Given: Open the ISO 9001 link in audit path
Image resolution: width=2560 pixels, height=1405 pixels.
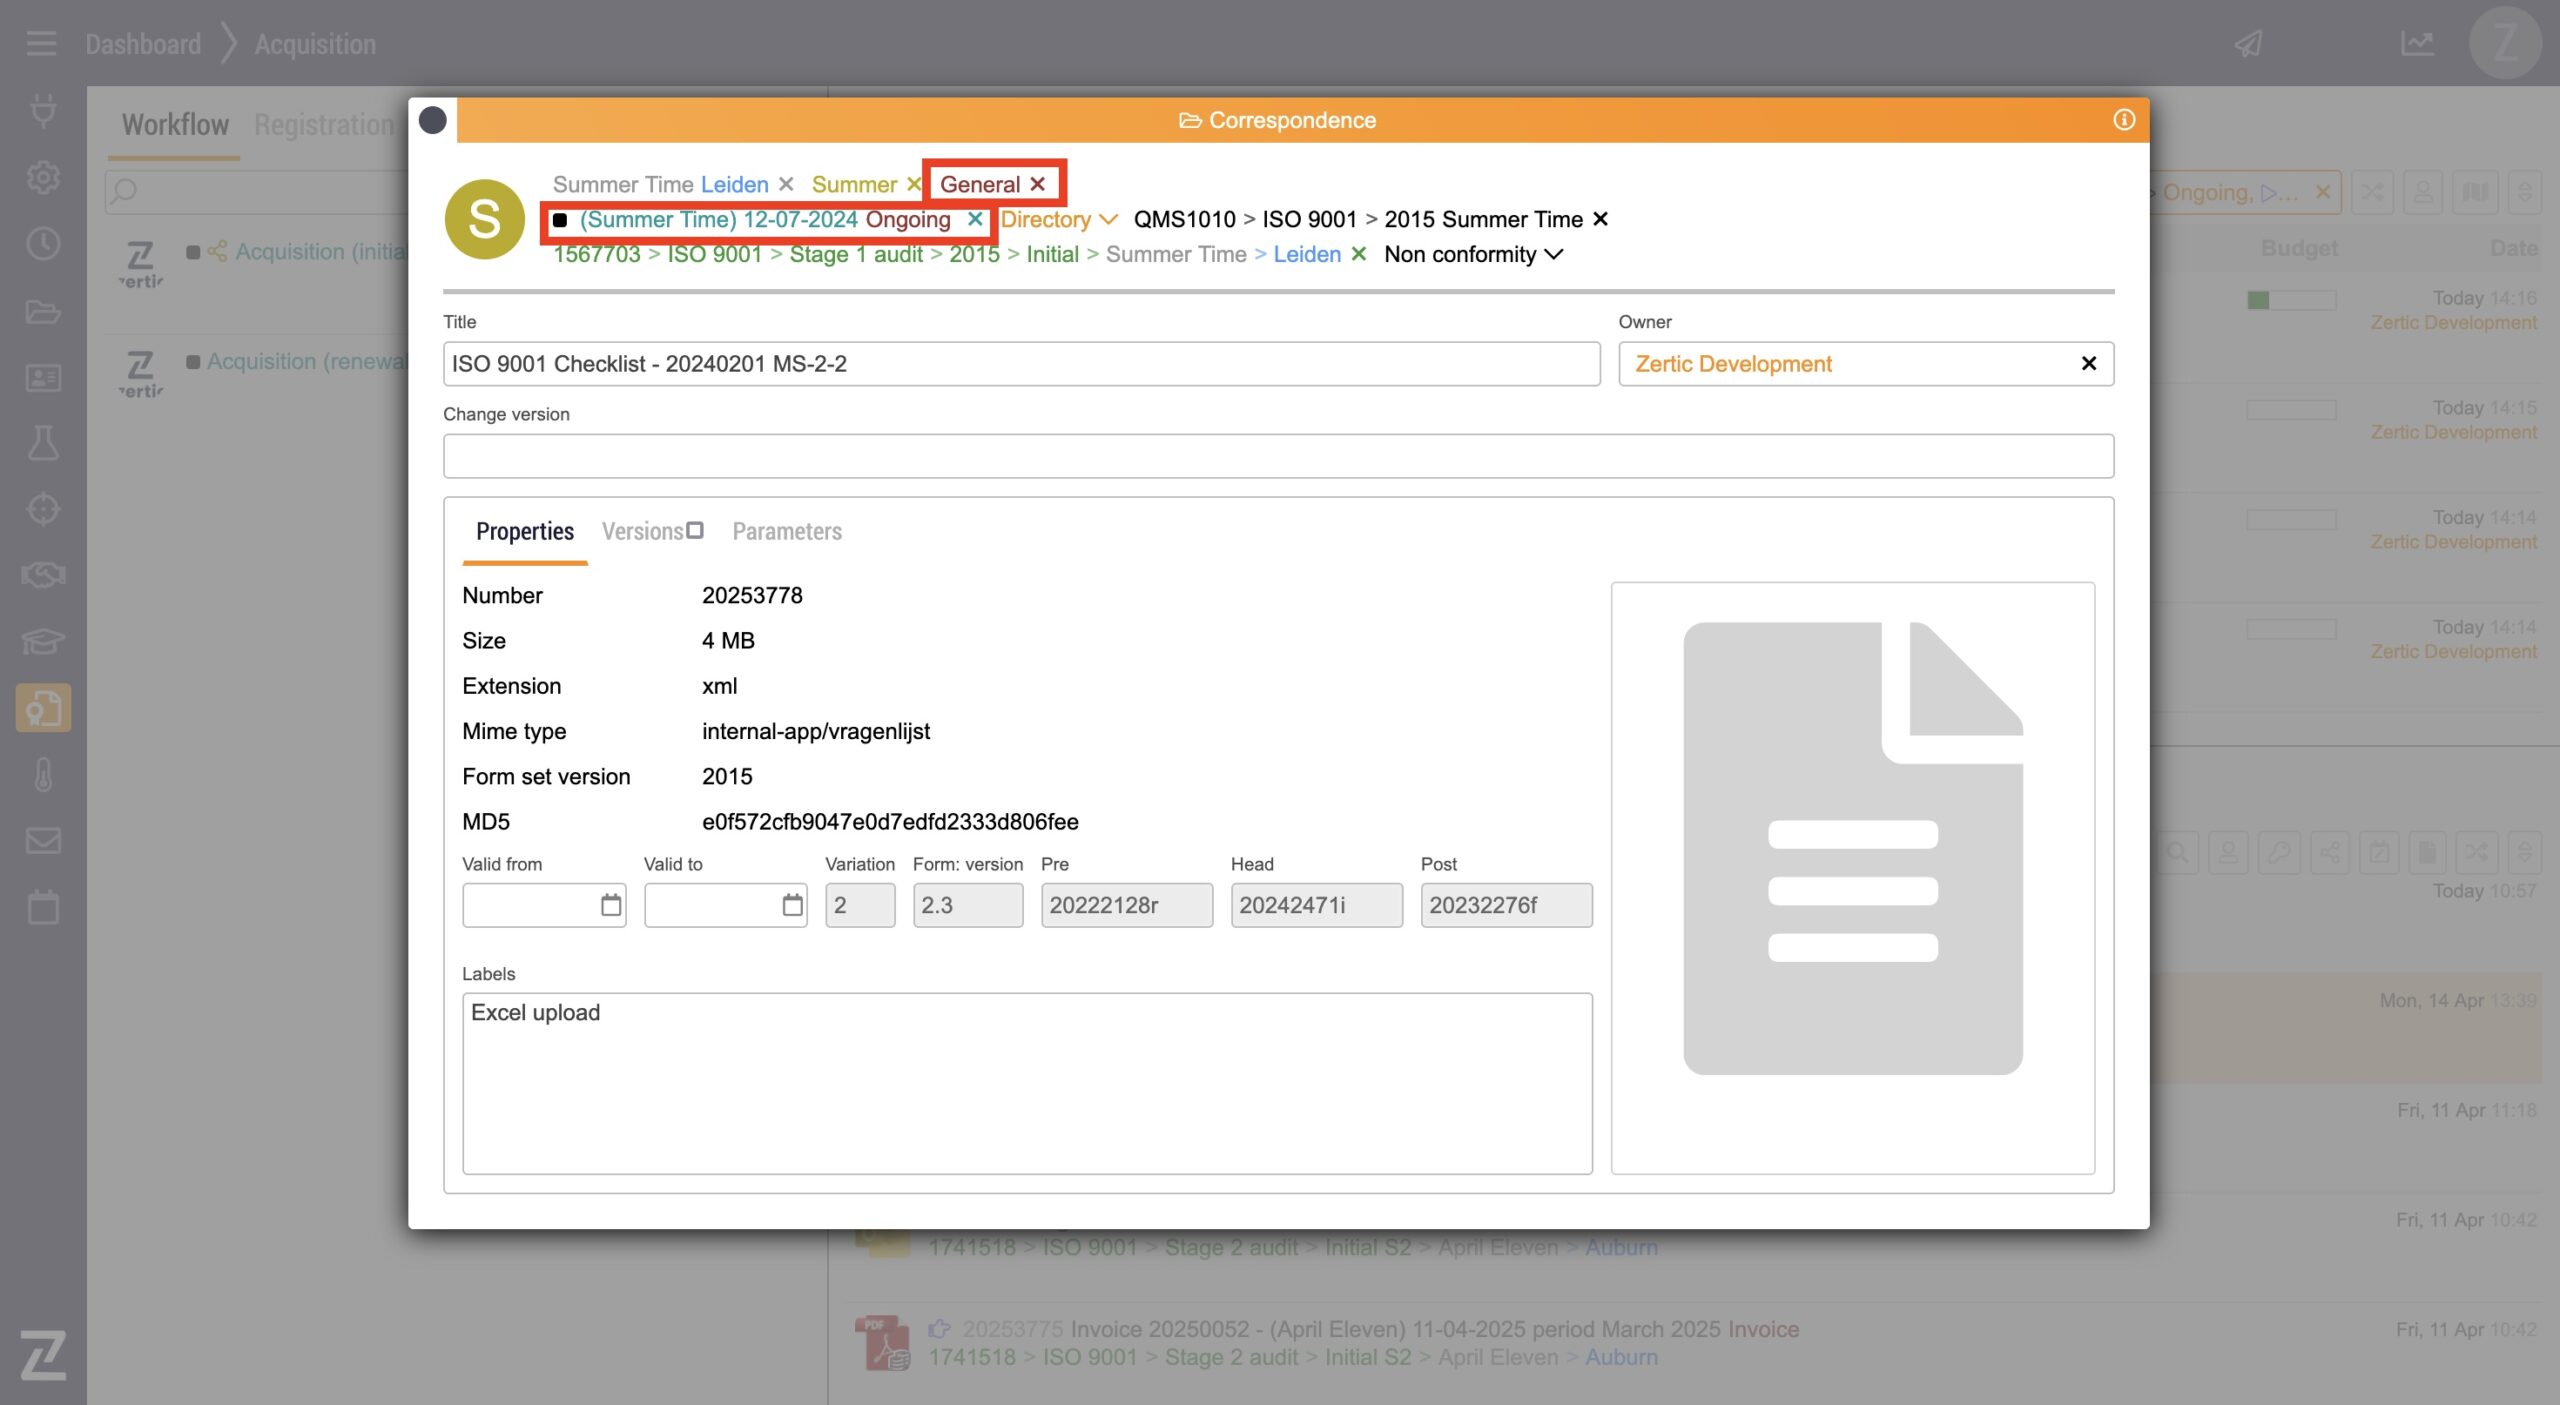Looking at the screenshot, I should 714,254.
